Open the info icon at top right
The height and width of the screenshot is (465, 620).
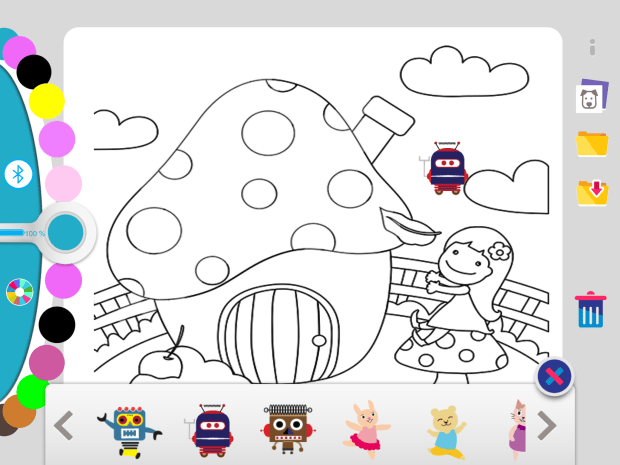[x=592, y=48]
